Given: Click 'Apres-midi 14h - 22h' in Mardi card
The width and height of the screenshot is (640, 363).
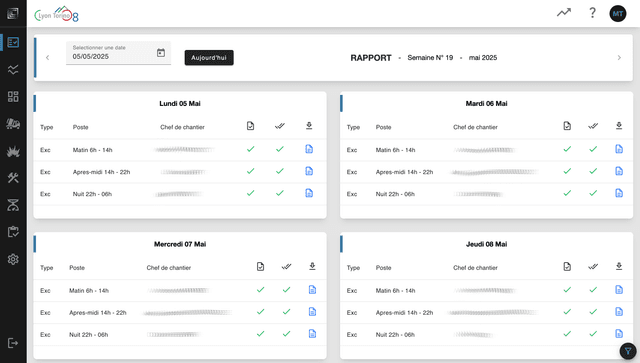Looking at the screenshot, I should [404, 172].
